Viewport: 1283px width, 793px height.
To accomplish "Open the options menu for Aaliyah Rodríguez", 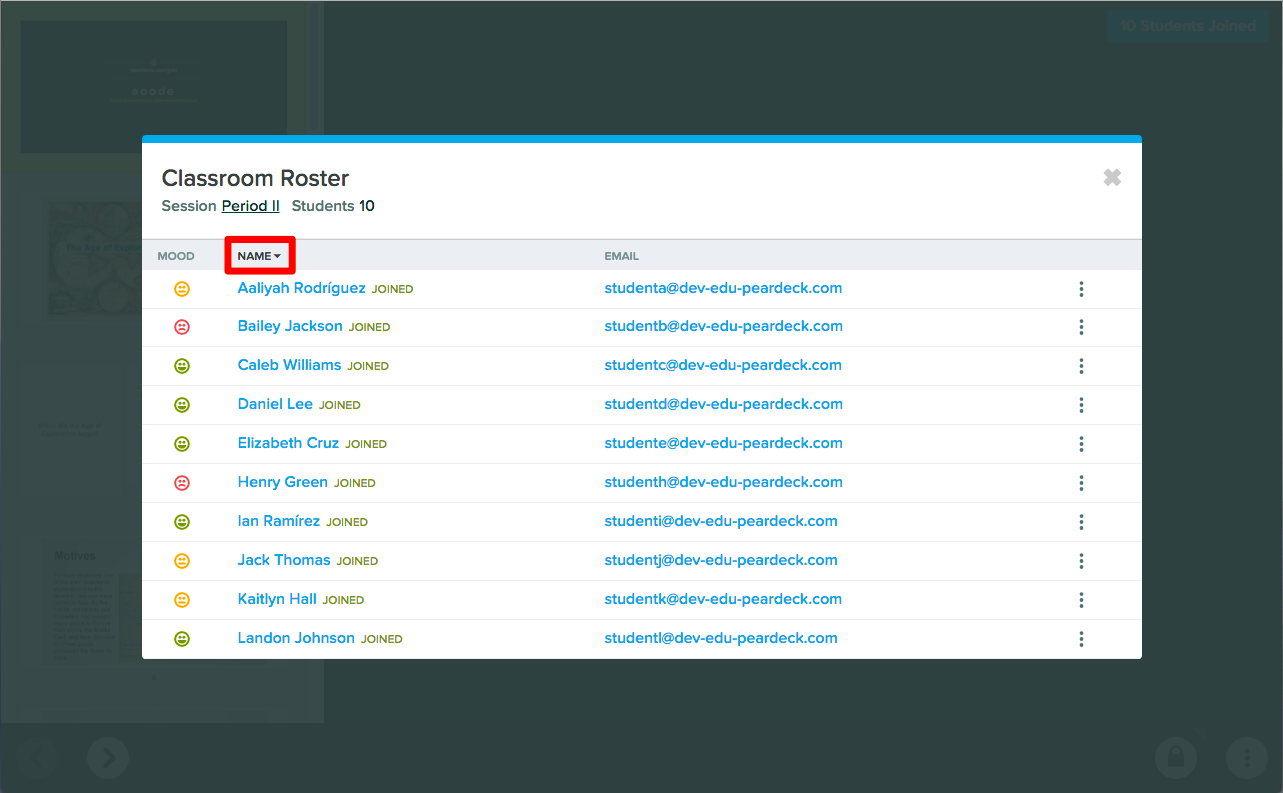I will (1081, 289).
